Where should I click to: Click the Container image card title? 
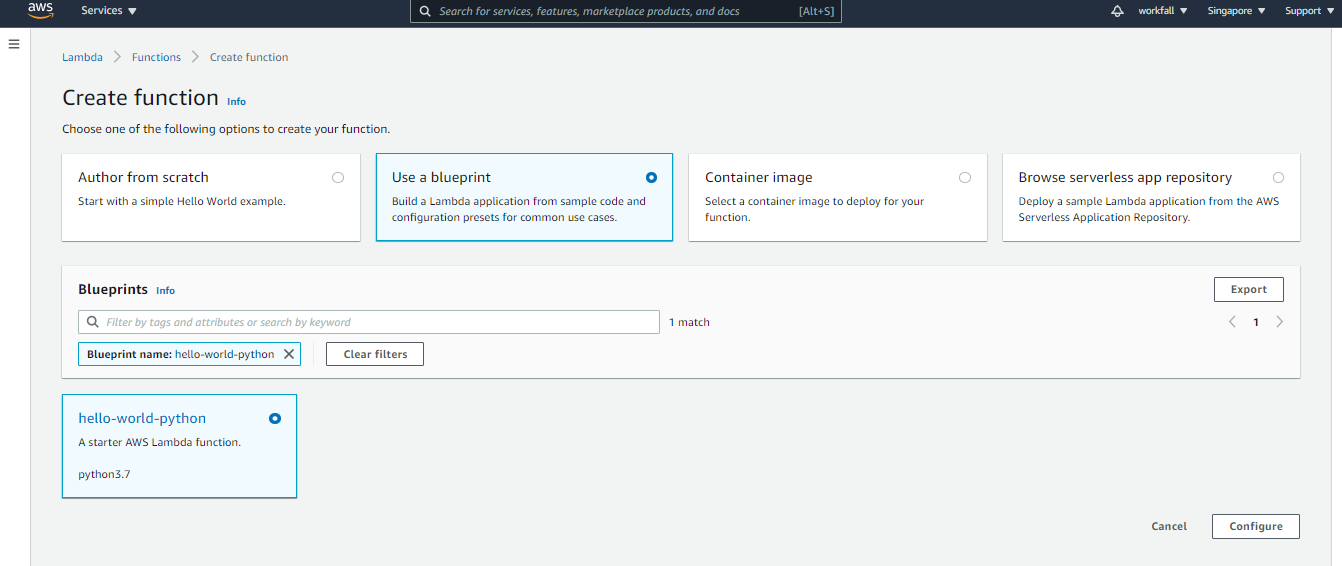pos(759,177)
